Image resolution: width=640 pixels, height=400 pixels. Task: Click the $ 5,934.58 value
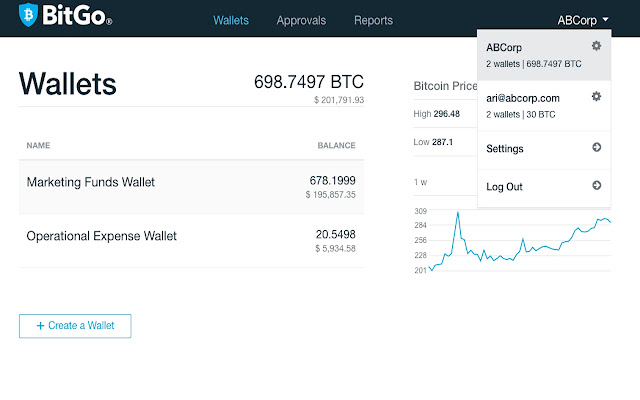pos(335,249)
